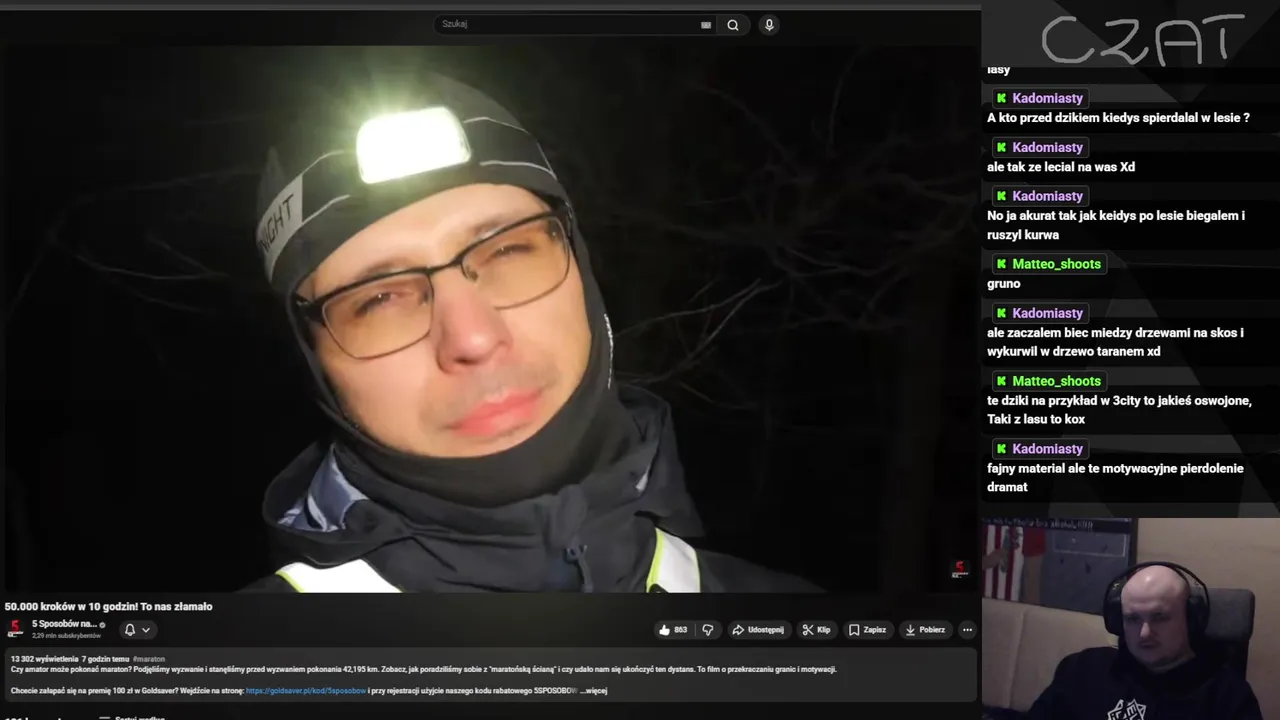The image size is (1280, 720).
Task: Click the search magnifier icon
Action: click(733, 25)
